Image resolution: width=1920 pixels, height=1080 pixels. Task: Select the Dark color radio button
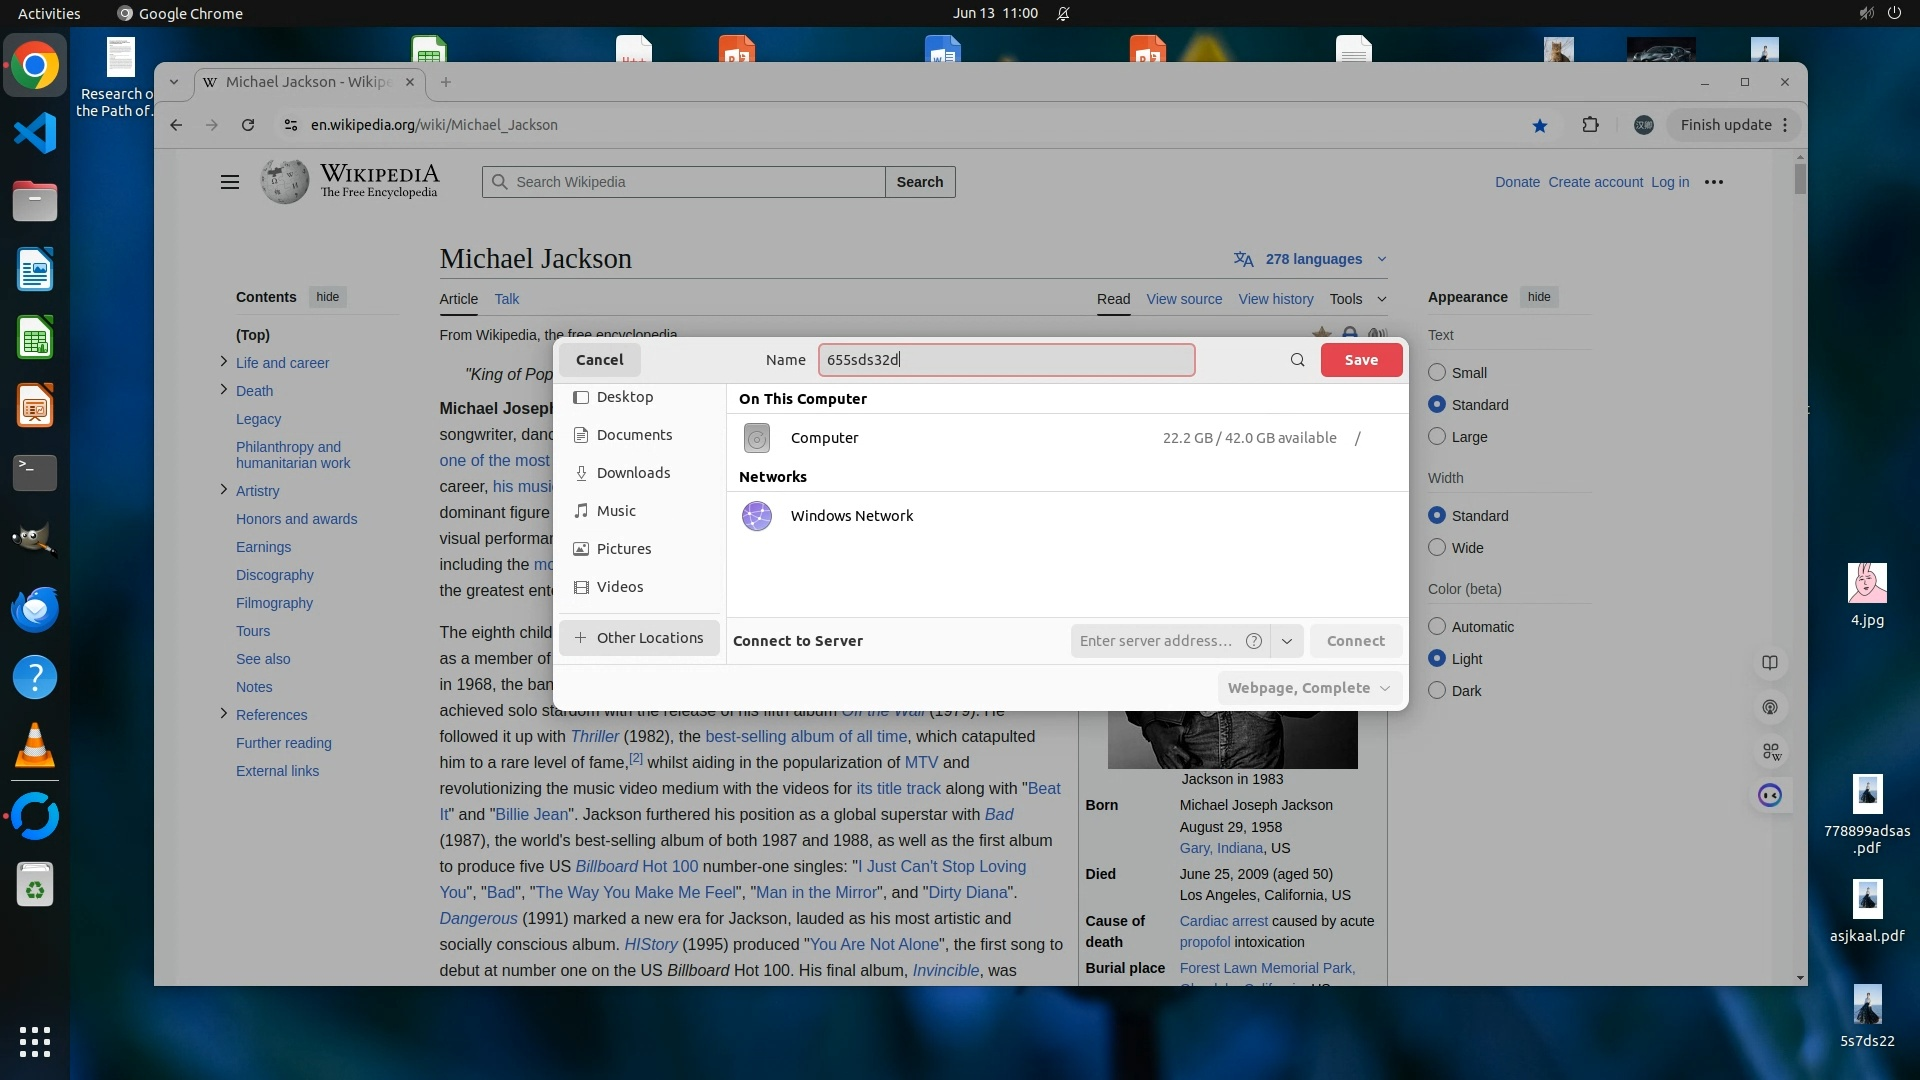pyautogui.click(x=1437, y=690)
